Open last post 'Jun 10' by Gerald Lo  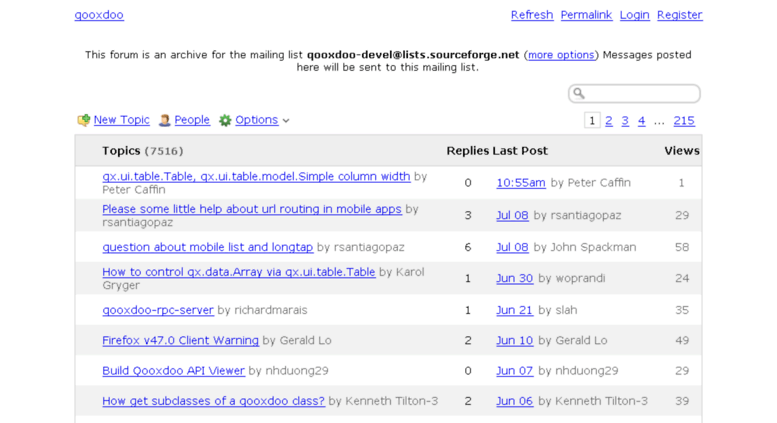[x=514, y=340]
